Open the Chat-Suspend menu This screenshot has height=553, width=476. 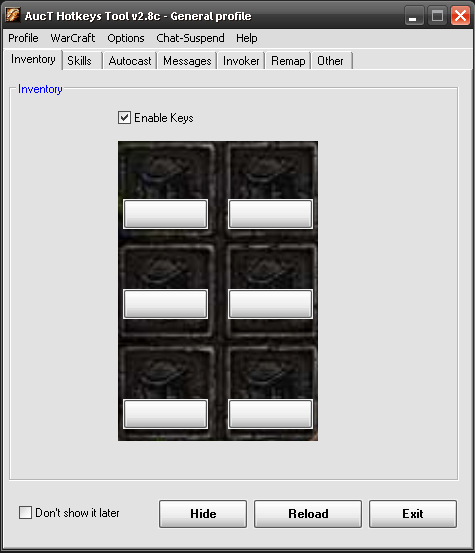pos(190,38)
